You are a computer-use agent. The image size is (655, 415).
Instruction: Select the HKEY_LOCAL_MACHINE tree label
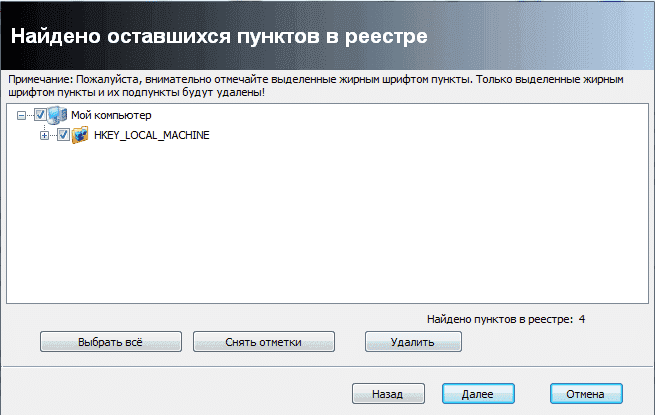[x=152, y=135]
